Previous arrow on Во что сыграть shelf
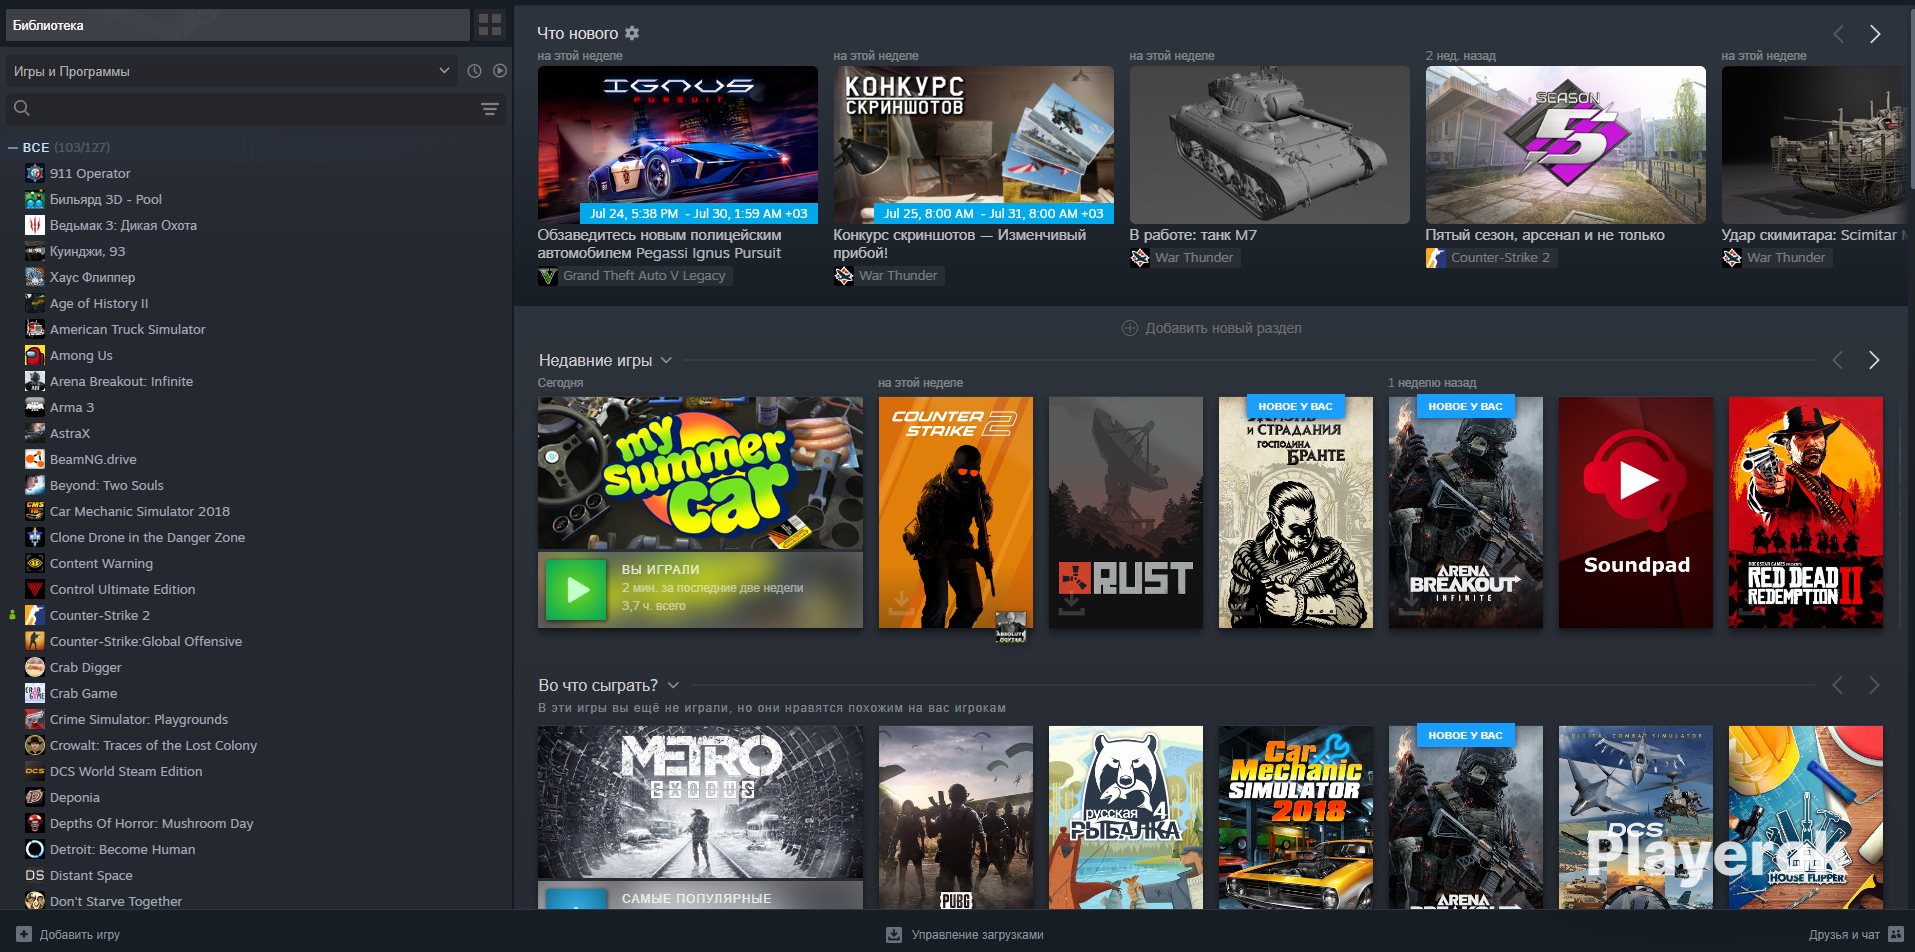The image size is (1915, 952). point(1837,685)
